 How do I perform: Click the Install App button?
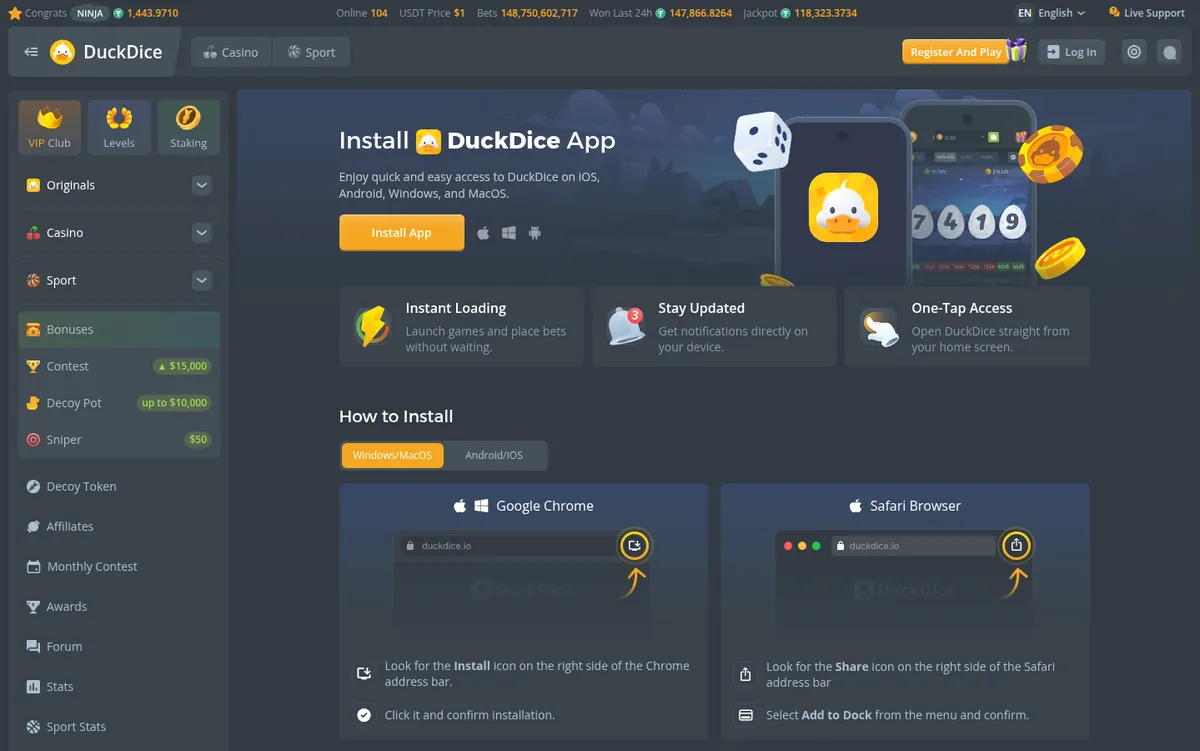(401, 232)
